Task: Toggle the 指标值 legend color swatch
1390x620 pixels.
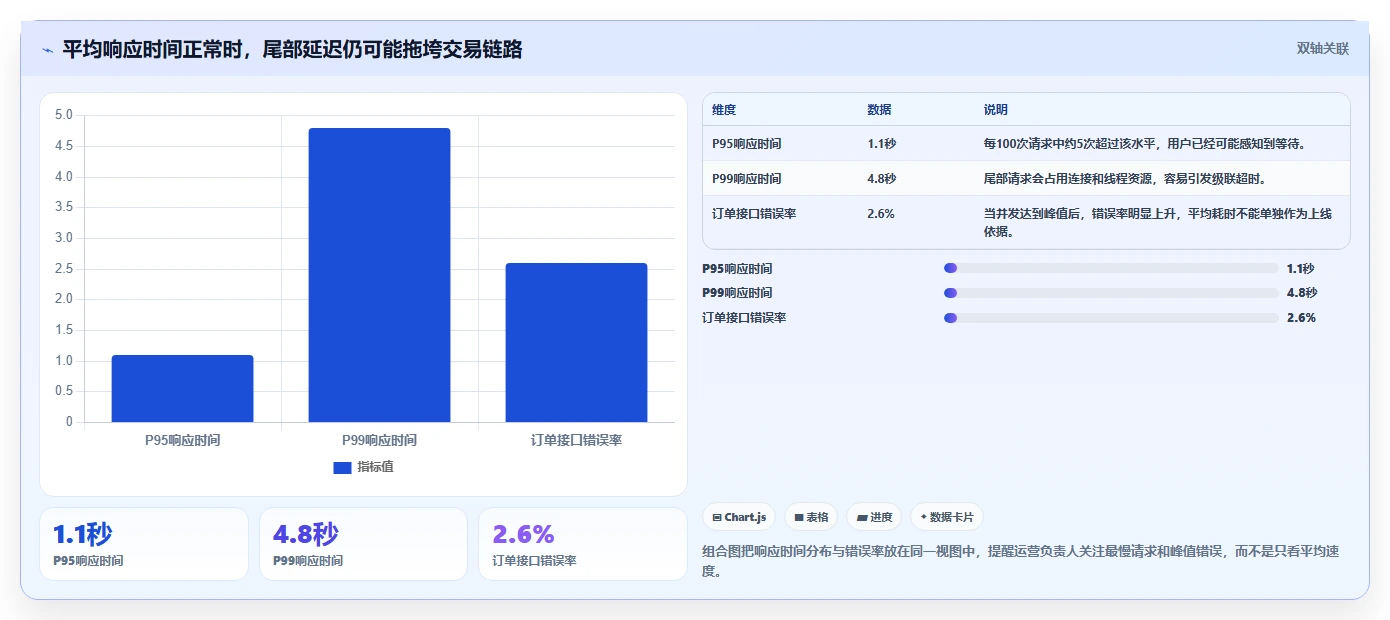Action: 342,467
